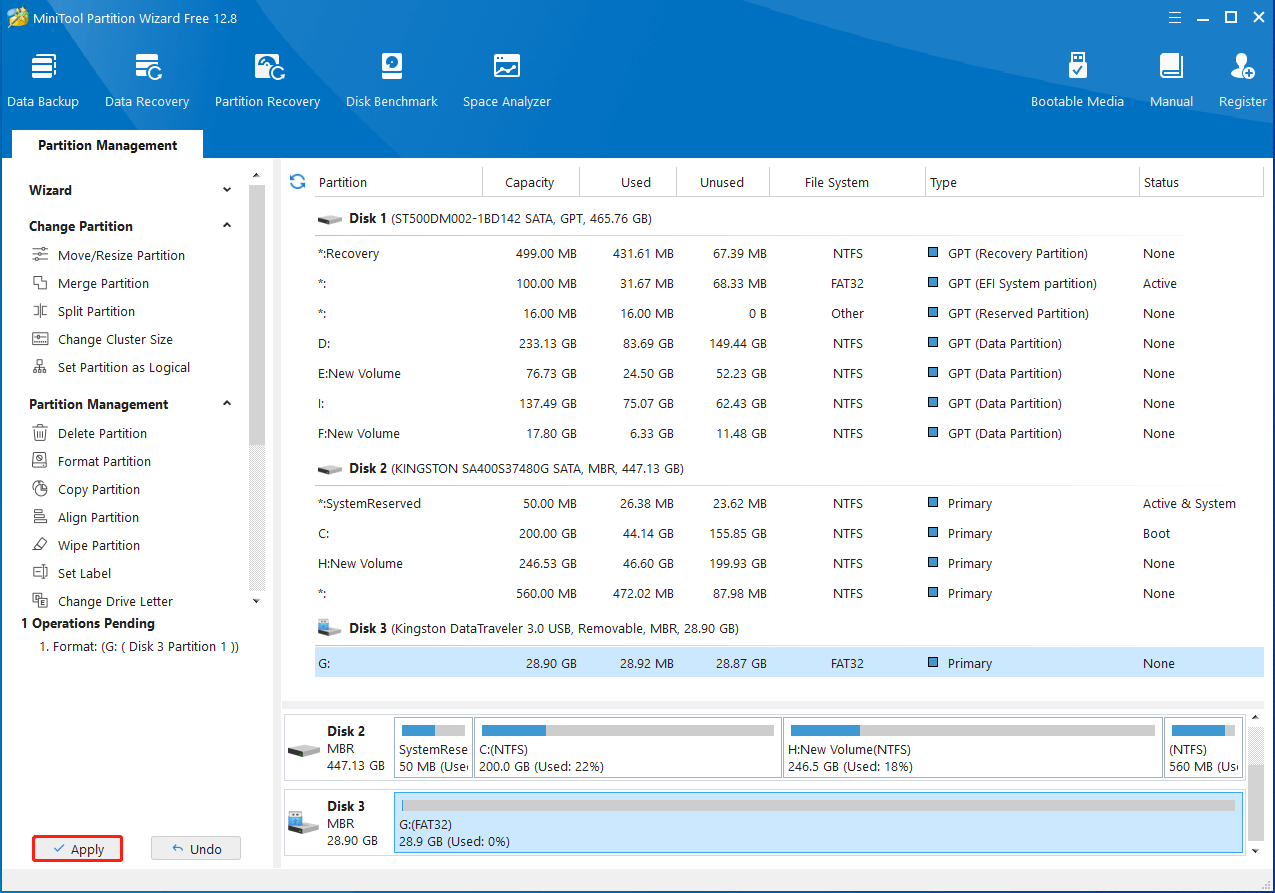
Task: Click disk map scroll-down arrow
Action: [1256, 850]
